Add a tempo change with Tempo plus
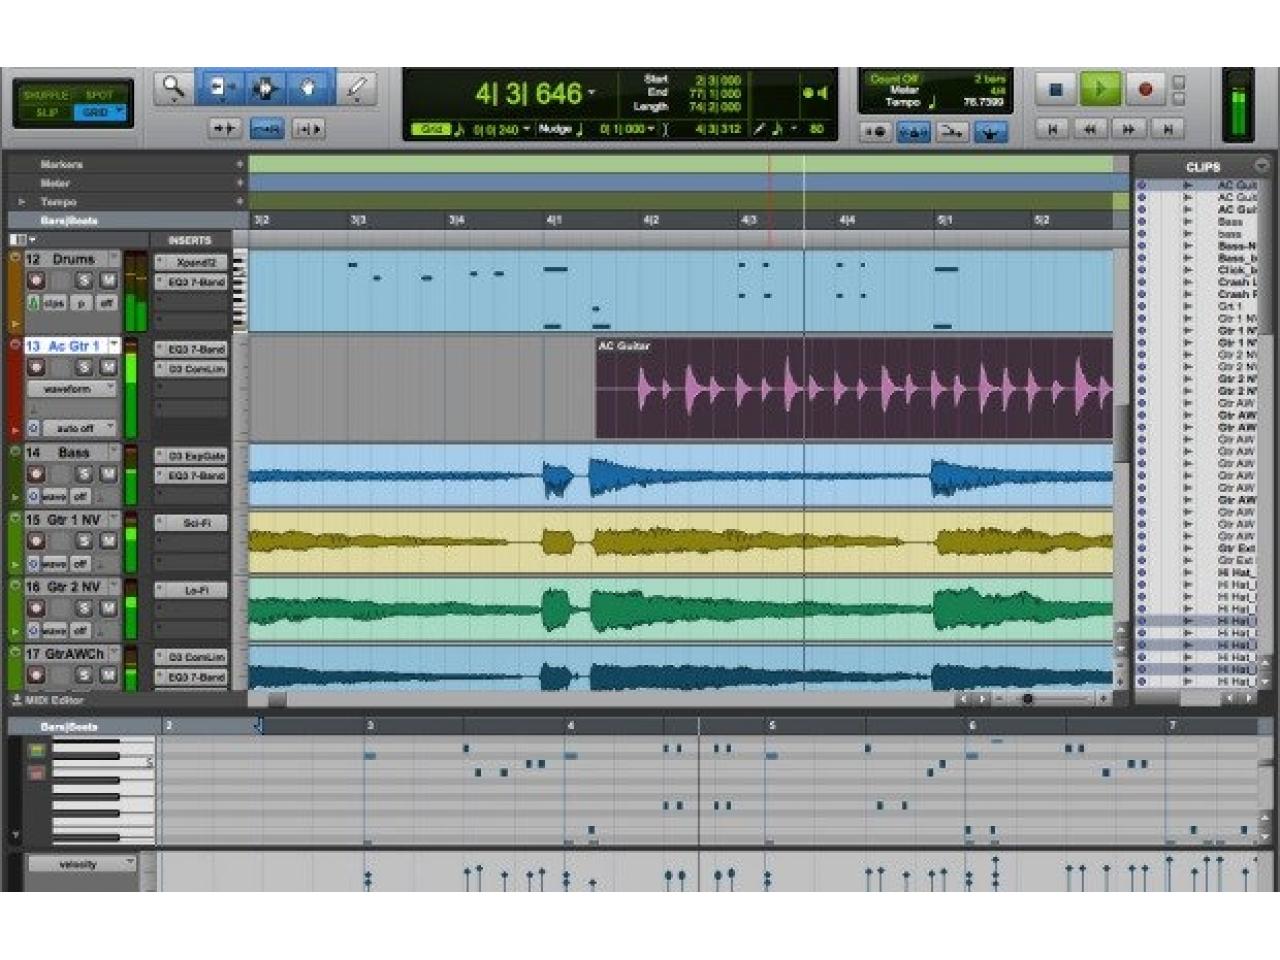Viewport: 1280px width, 960px height. (x=240, y=202)
